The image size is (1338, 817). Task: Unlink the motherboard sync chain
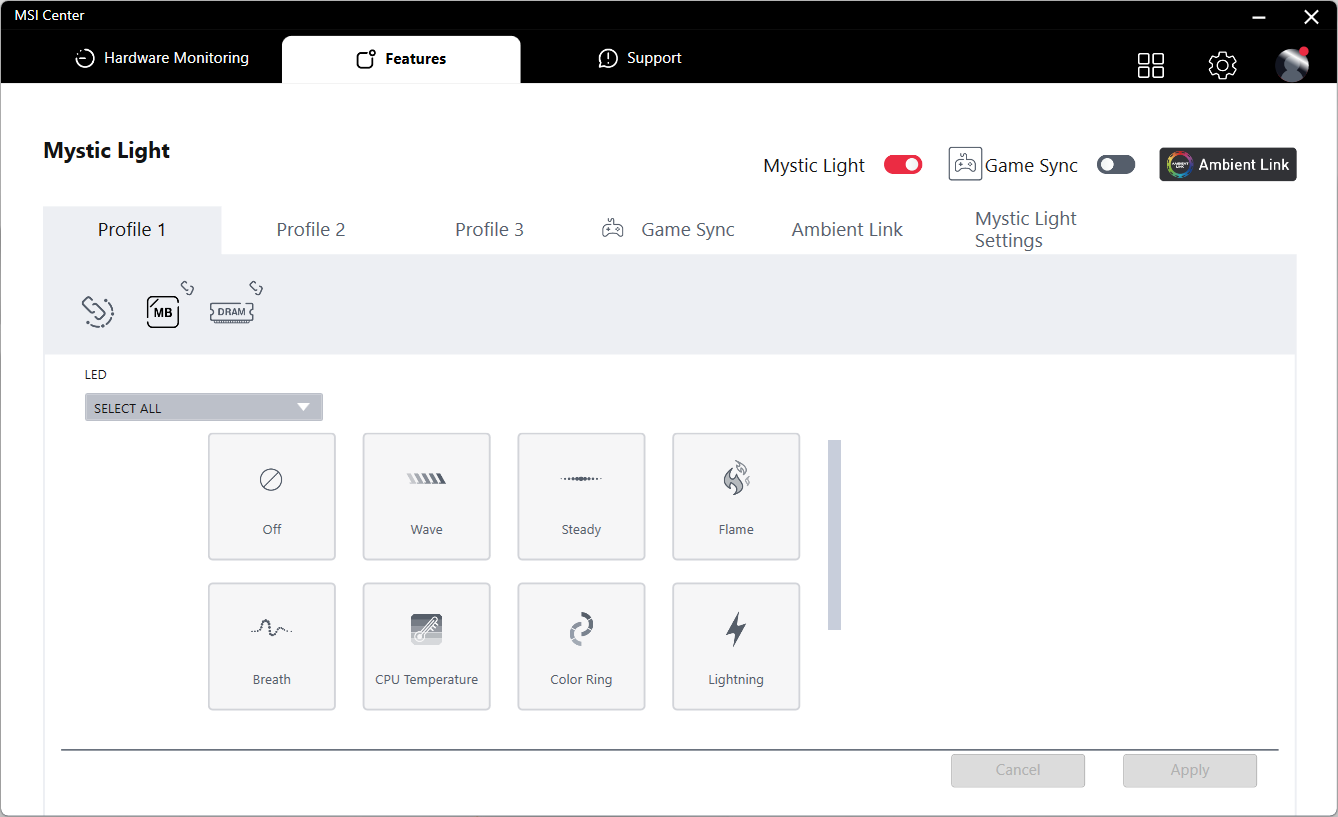click(x=187, y=289)
